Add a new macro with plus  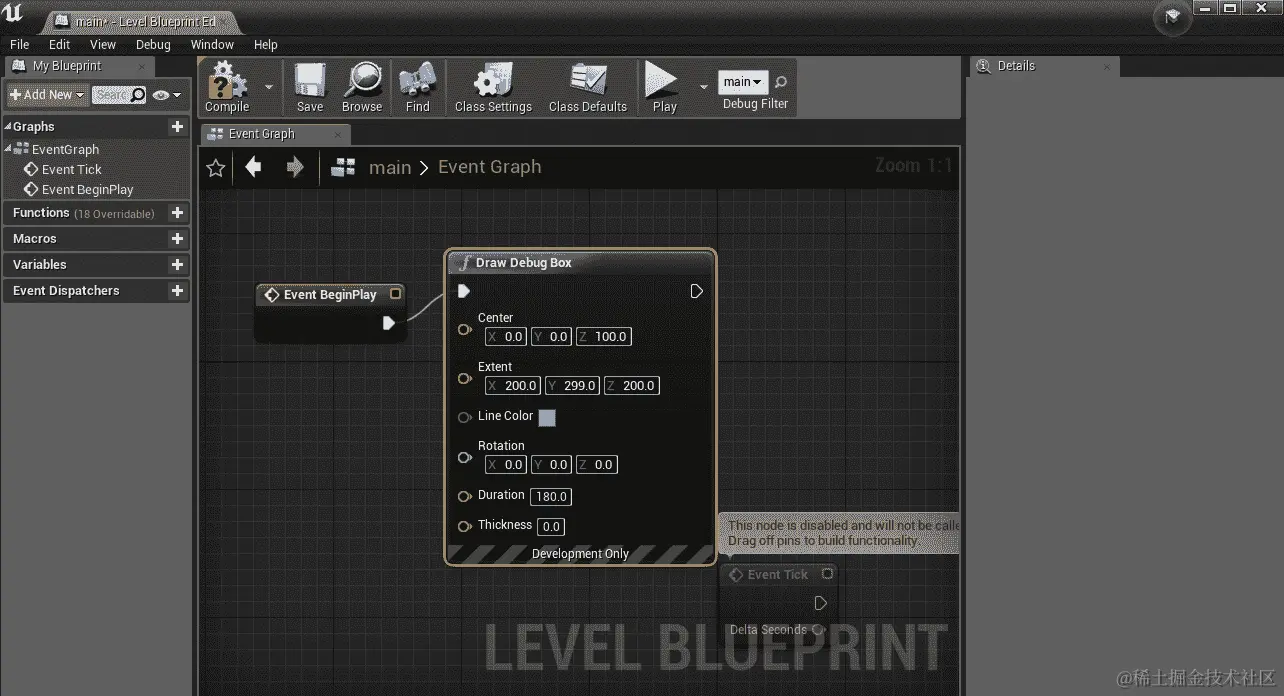(x=177, y=239)
